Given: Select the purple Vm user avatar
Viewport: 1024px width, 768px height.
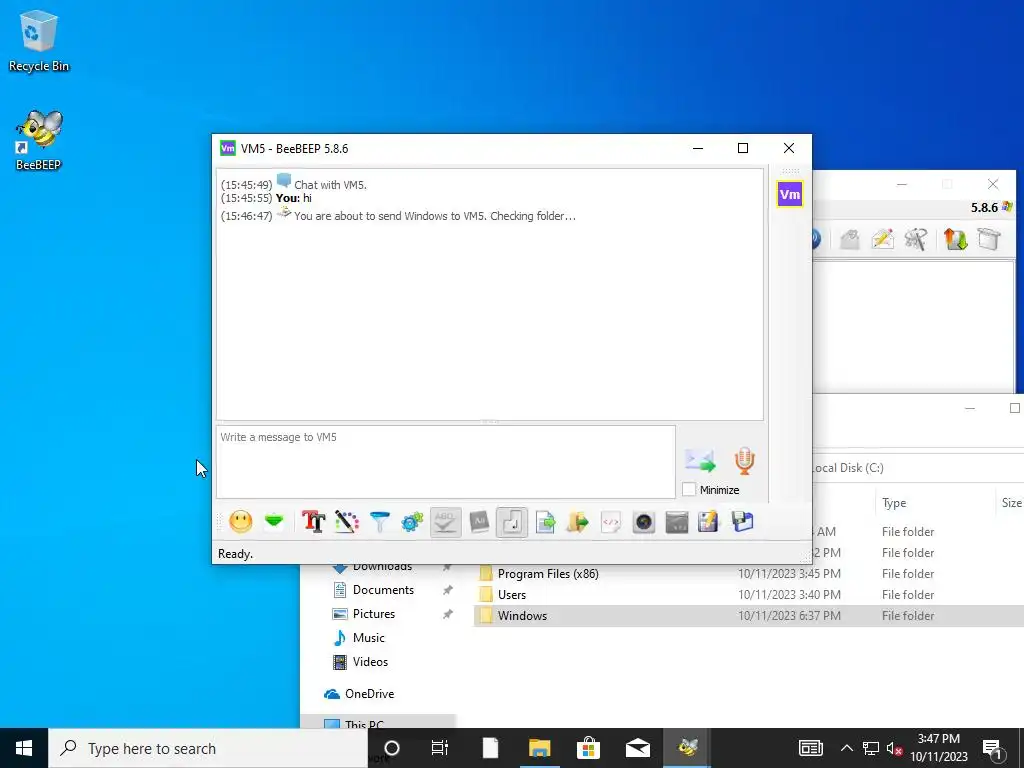Looking at the screenshot, I should [790, 194].
